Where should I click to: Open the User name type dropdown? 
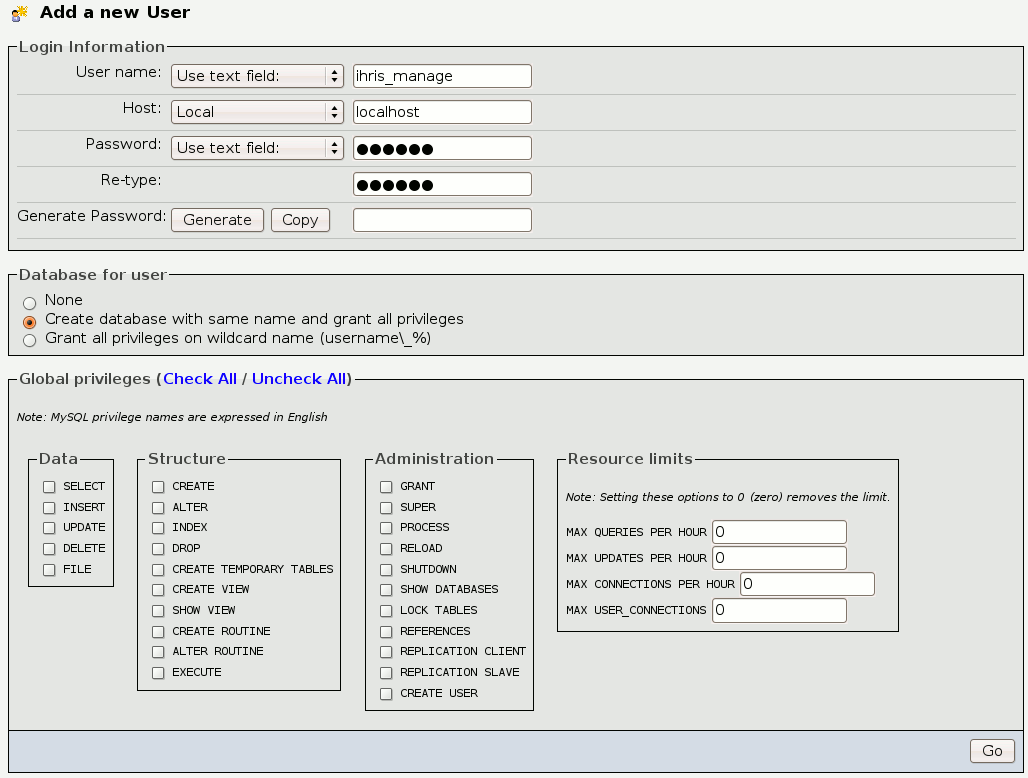point(257,76)
